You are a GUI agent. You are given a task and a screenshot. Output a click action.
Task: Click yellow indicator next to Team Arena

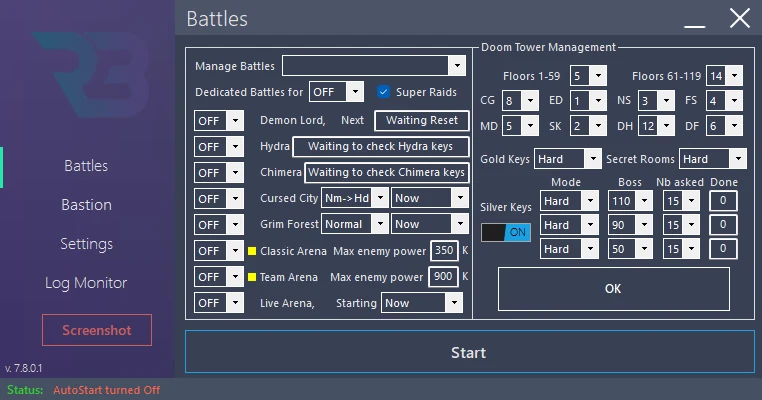pyautogui.click(x=252, y=277)
